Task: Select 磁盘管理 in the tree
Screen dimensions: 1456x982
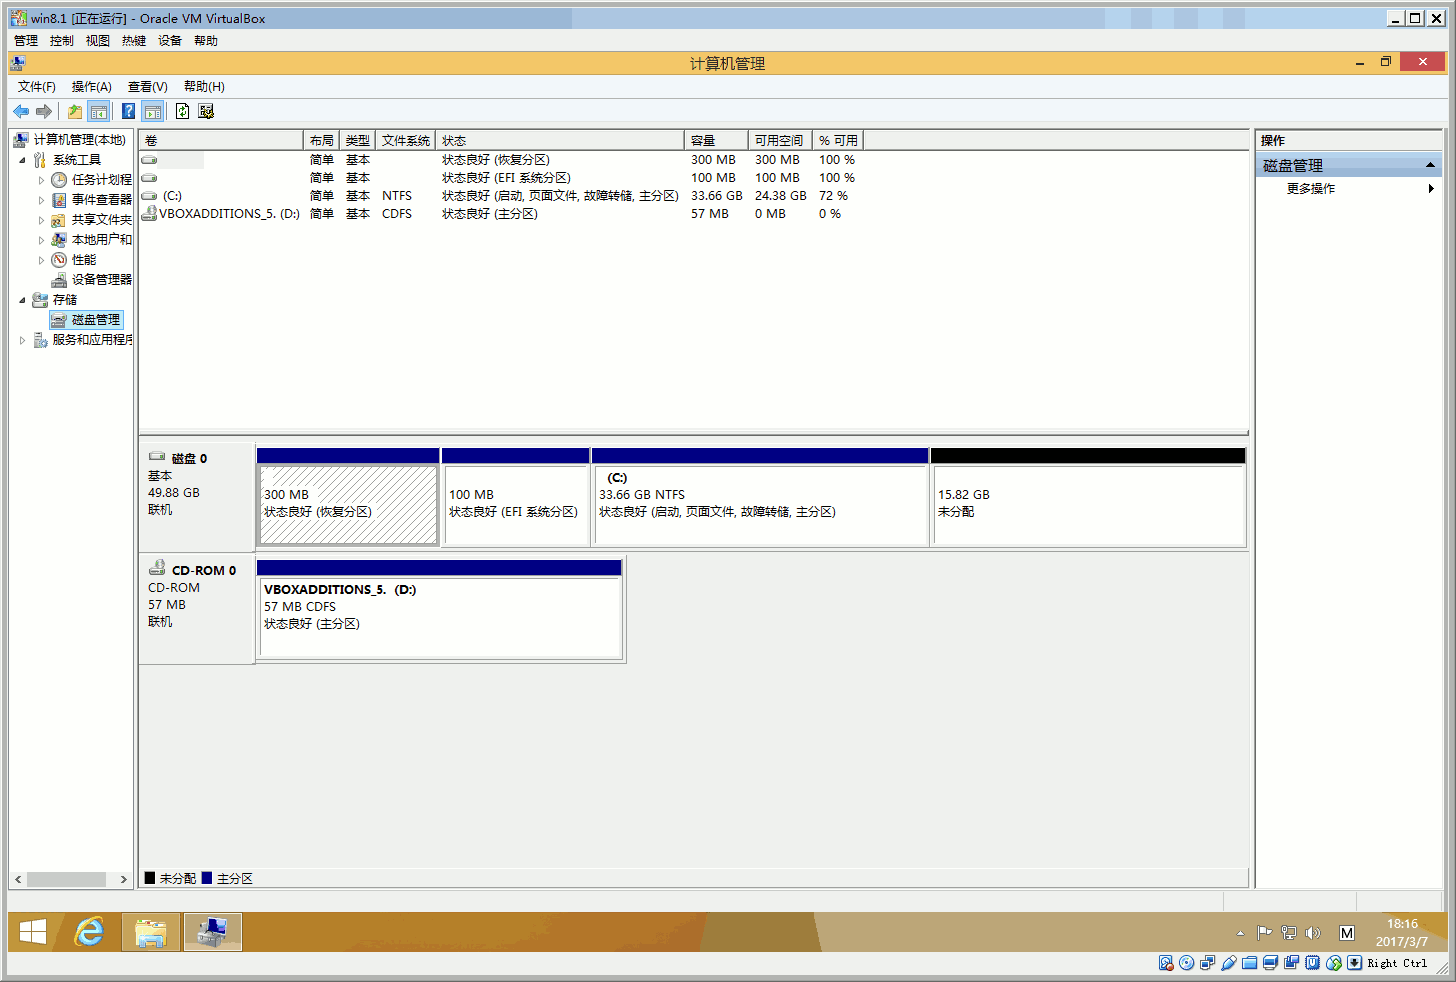Action: pyautogui.click(x=86, y=320)
